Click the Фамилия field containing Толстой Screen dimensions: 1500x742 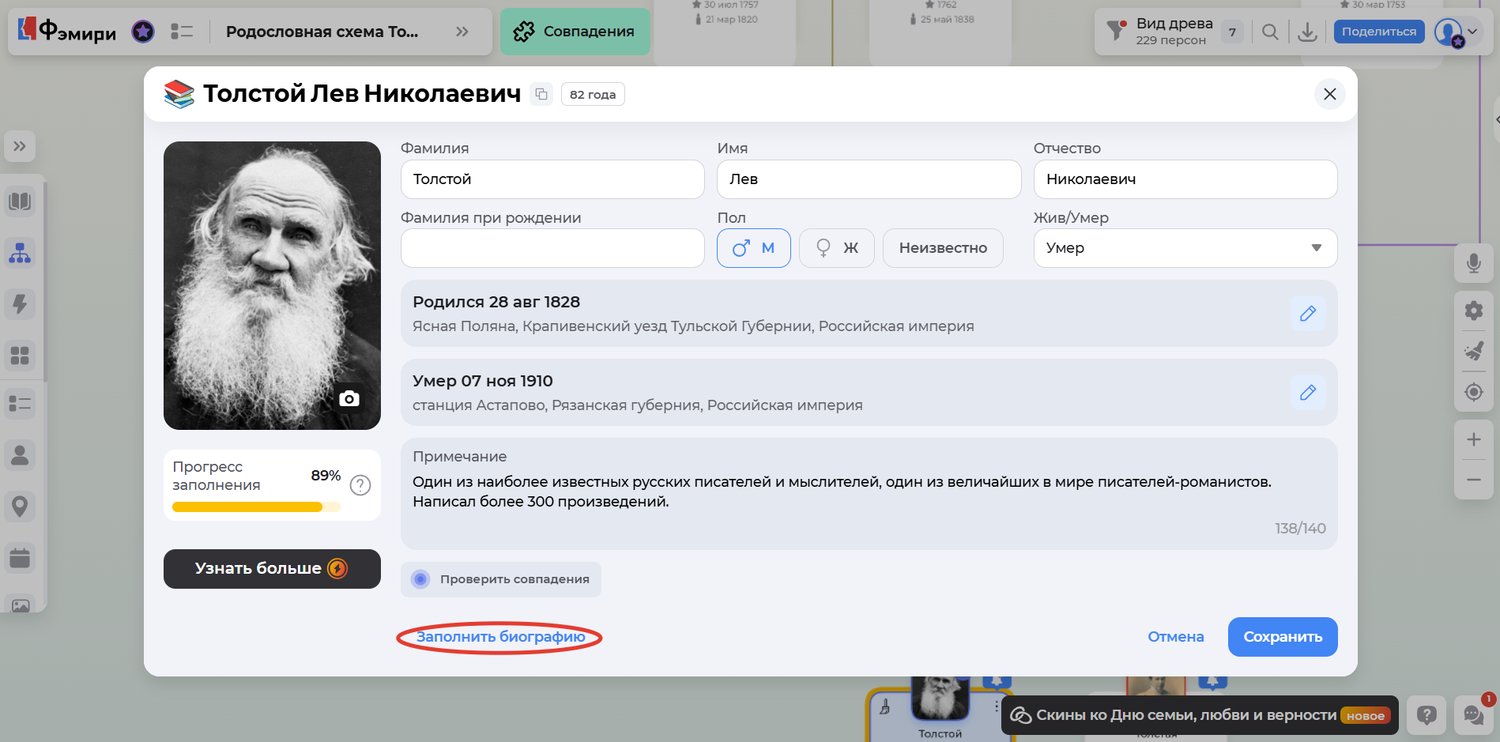click(553, 179)
